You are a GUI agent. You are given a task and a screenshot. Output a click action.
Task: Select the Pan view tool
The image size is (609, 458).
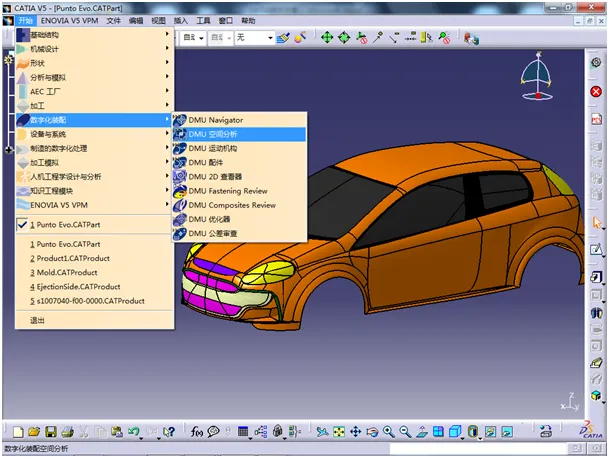tap(355, 432)
